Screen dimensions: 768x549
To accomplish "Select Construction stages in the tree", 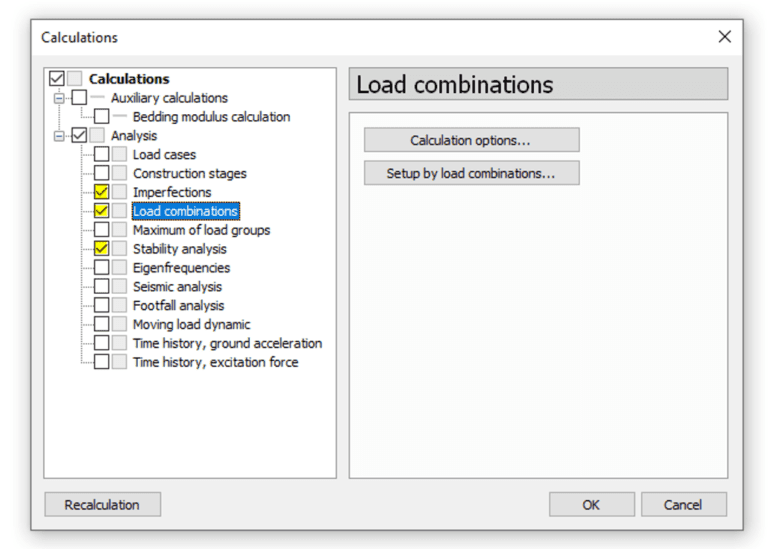I will pos(190,173).
